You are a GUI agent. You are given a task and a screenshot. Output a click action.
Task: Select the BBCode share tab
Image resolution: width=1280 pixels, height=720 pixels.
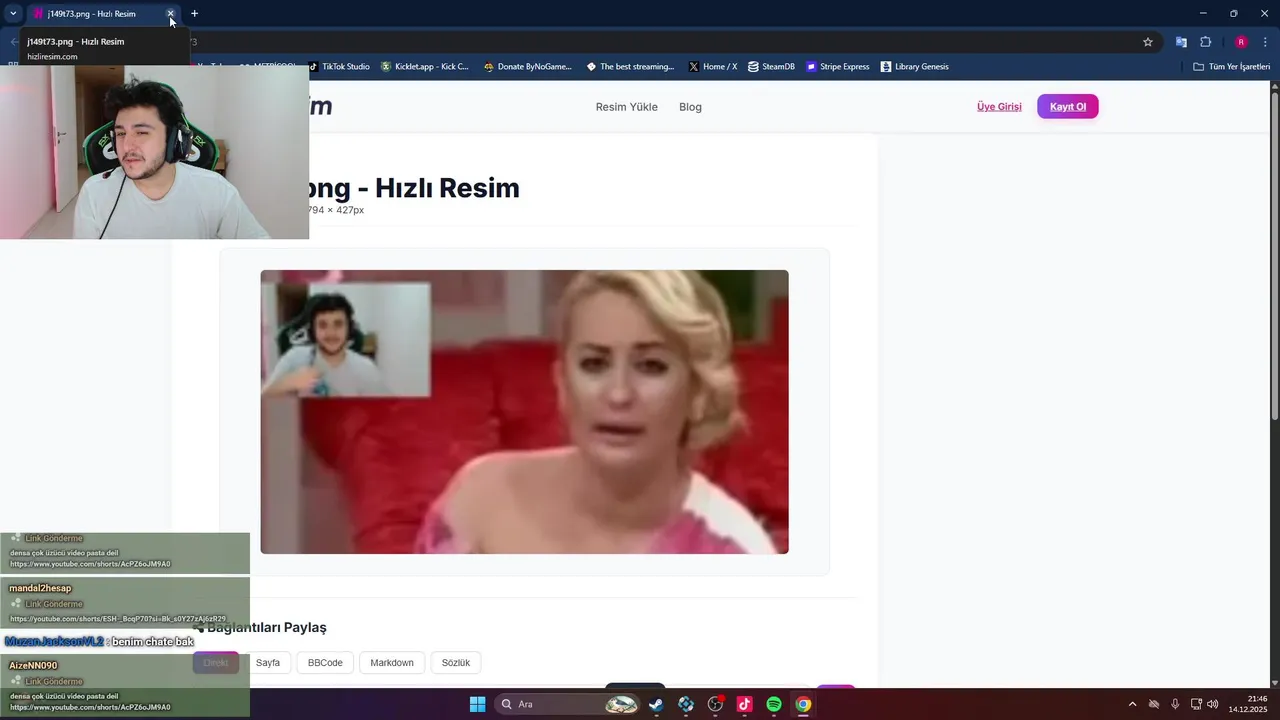(x=325, y=663)
